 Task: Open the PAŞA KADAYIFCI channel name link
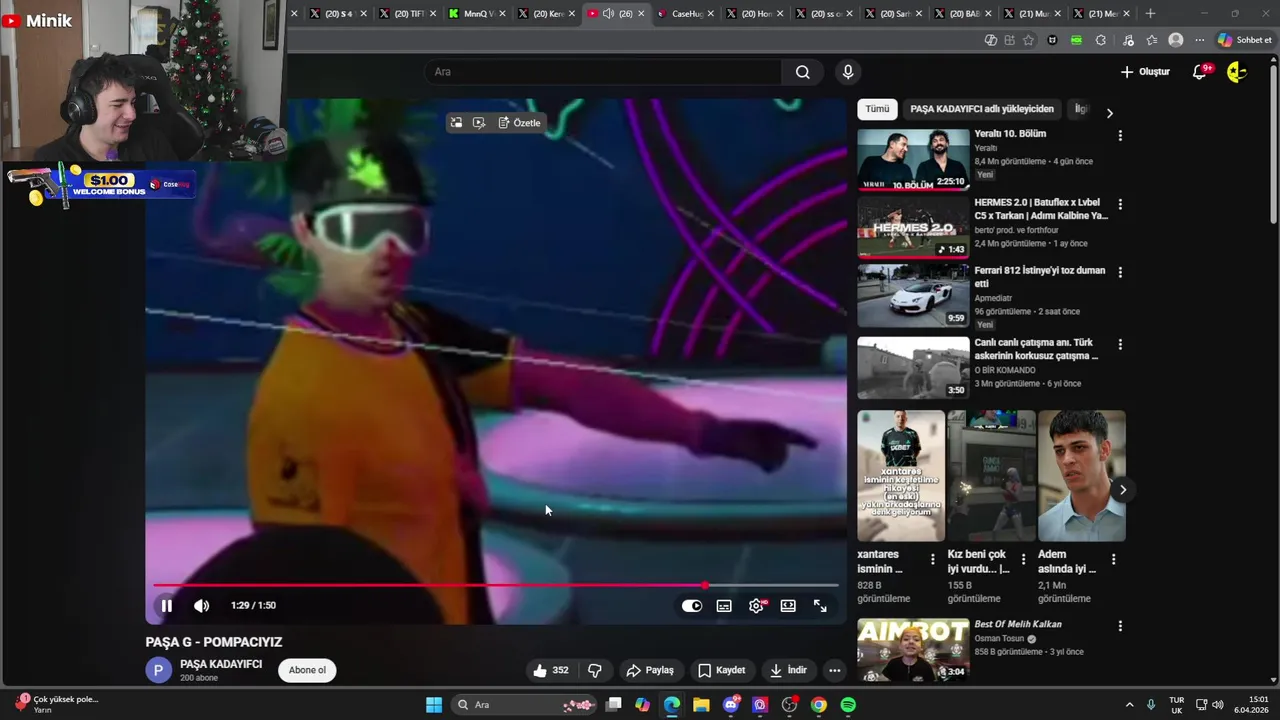(x=221, y=664)
